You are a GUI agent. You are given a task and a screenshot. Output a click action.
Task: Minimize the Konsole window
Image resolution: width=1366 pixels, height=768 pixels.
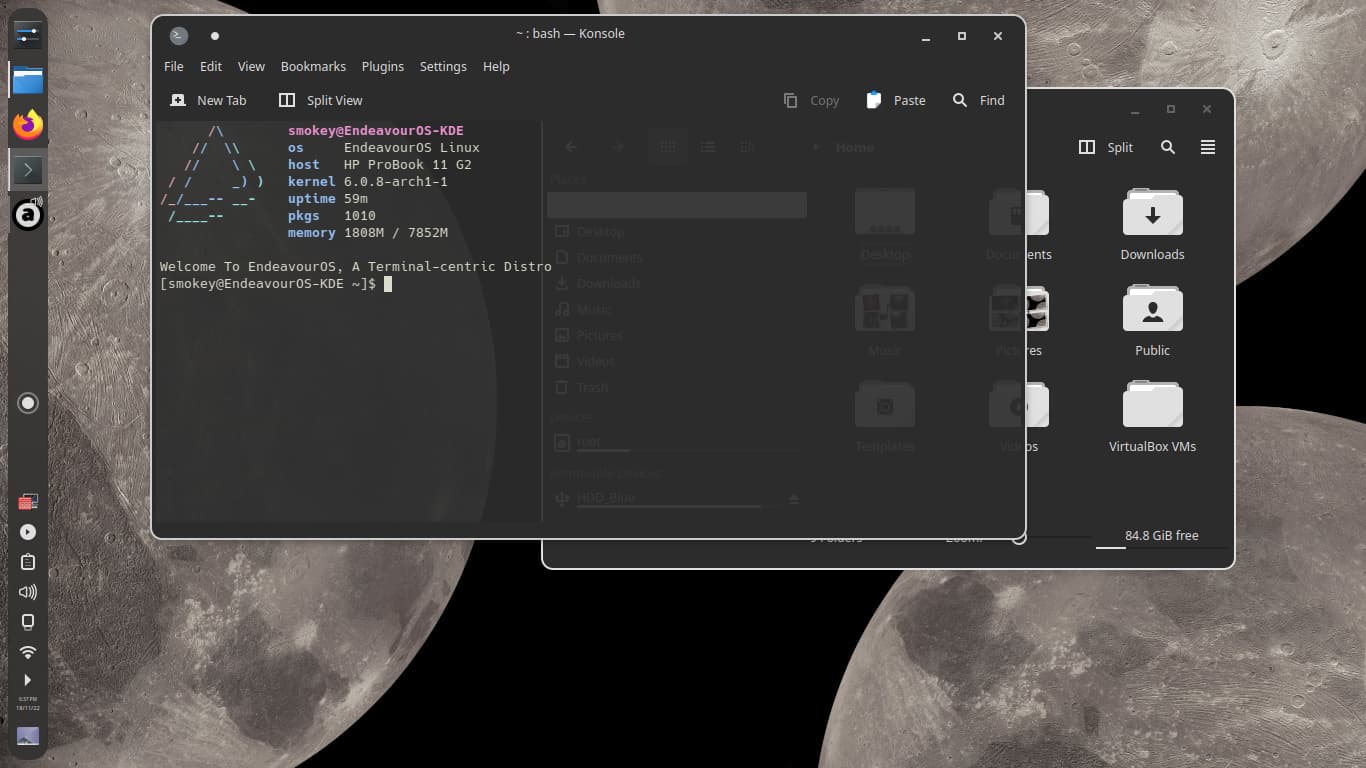pyautogui.click(x=926, y=36)
